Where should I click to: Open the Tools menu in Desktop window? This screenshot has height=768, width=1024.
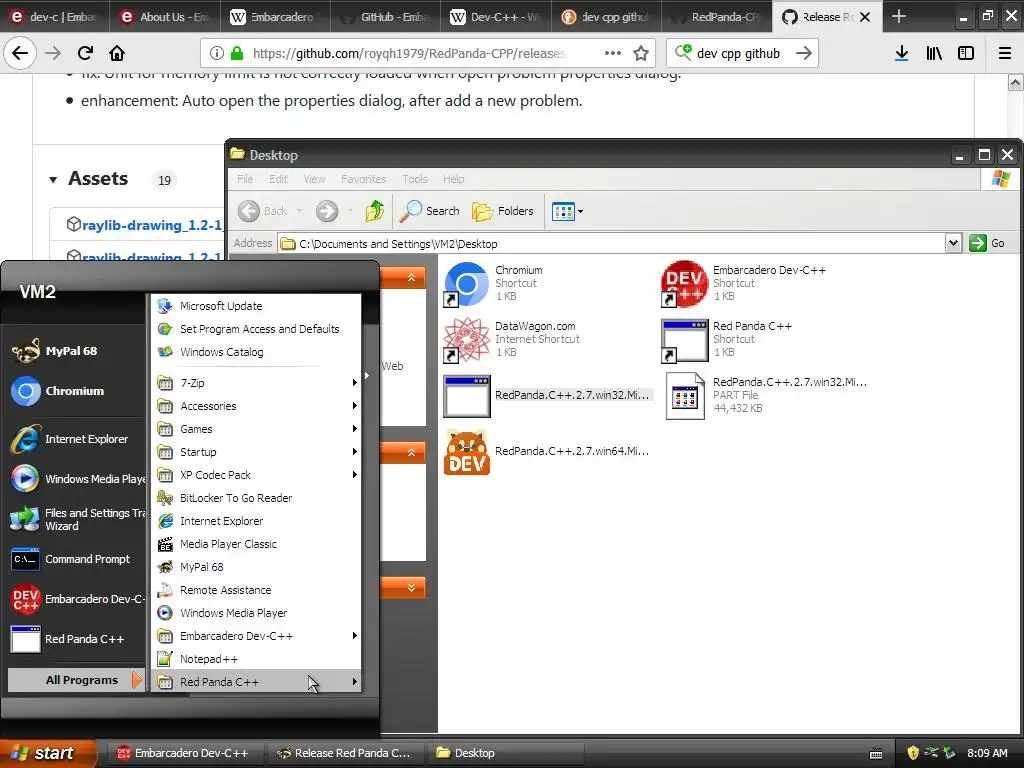pos(415,179)
